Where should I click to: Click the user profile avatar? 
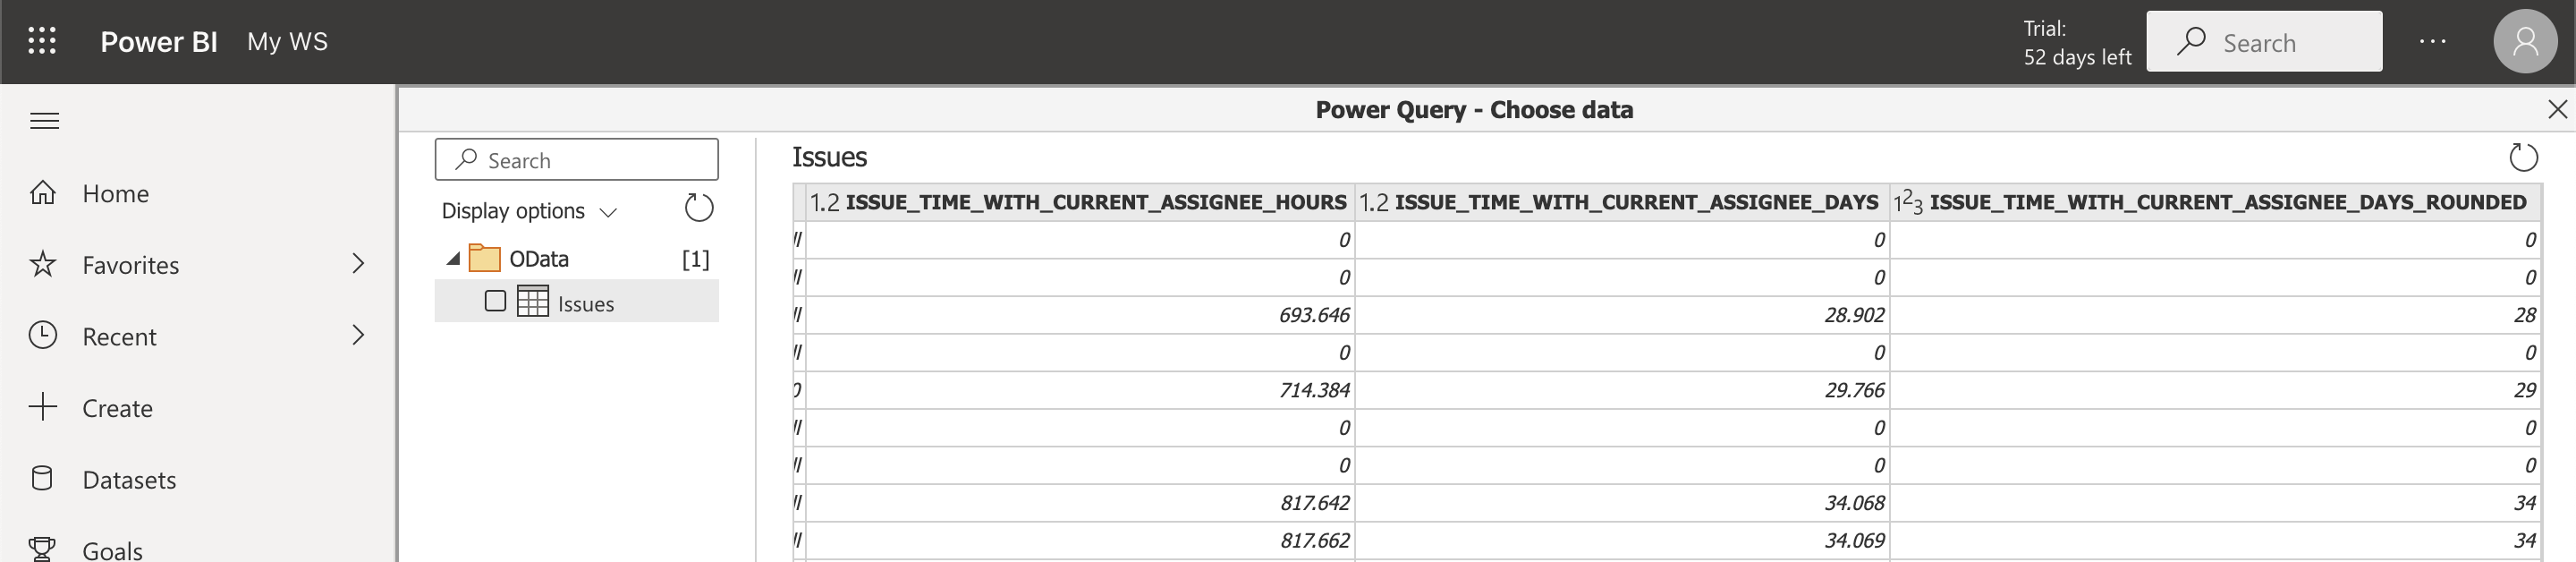2524,41
